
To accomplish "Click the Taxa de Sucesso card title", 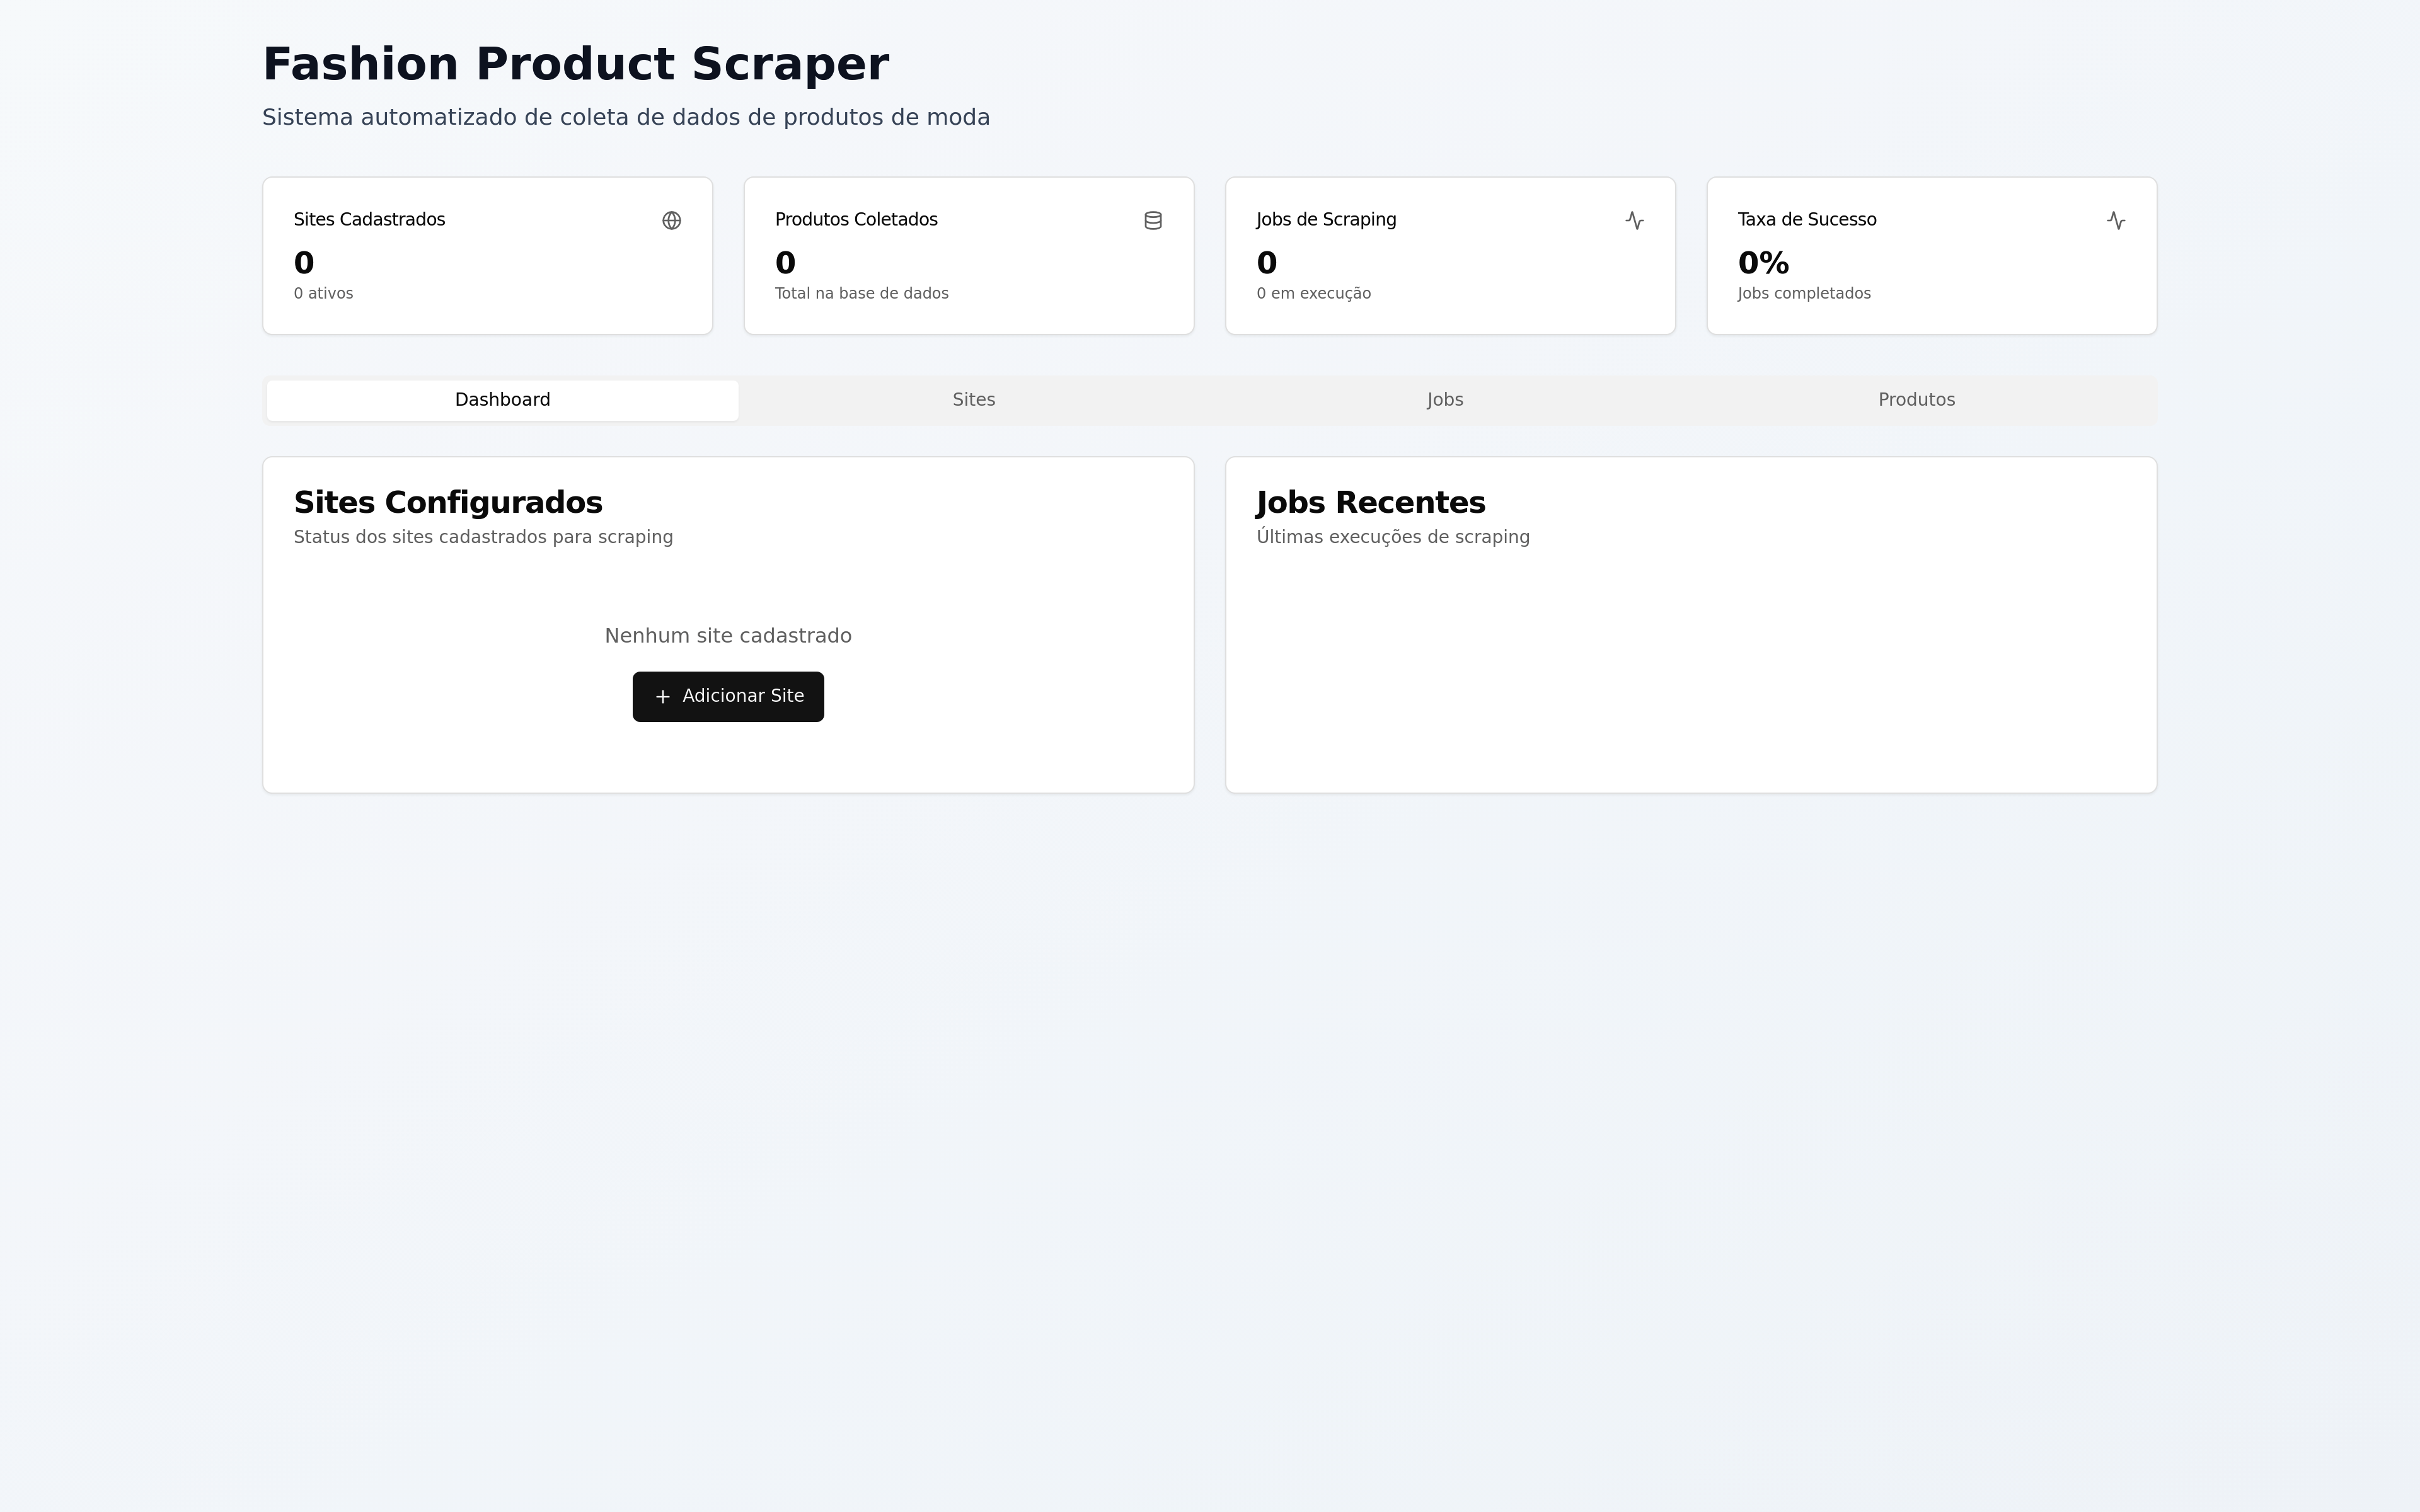I will tap(1806, 219).
